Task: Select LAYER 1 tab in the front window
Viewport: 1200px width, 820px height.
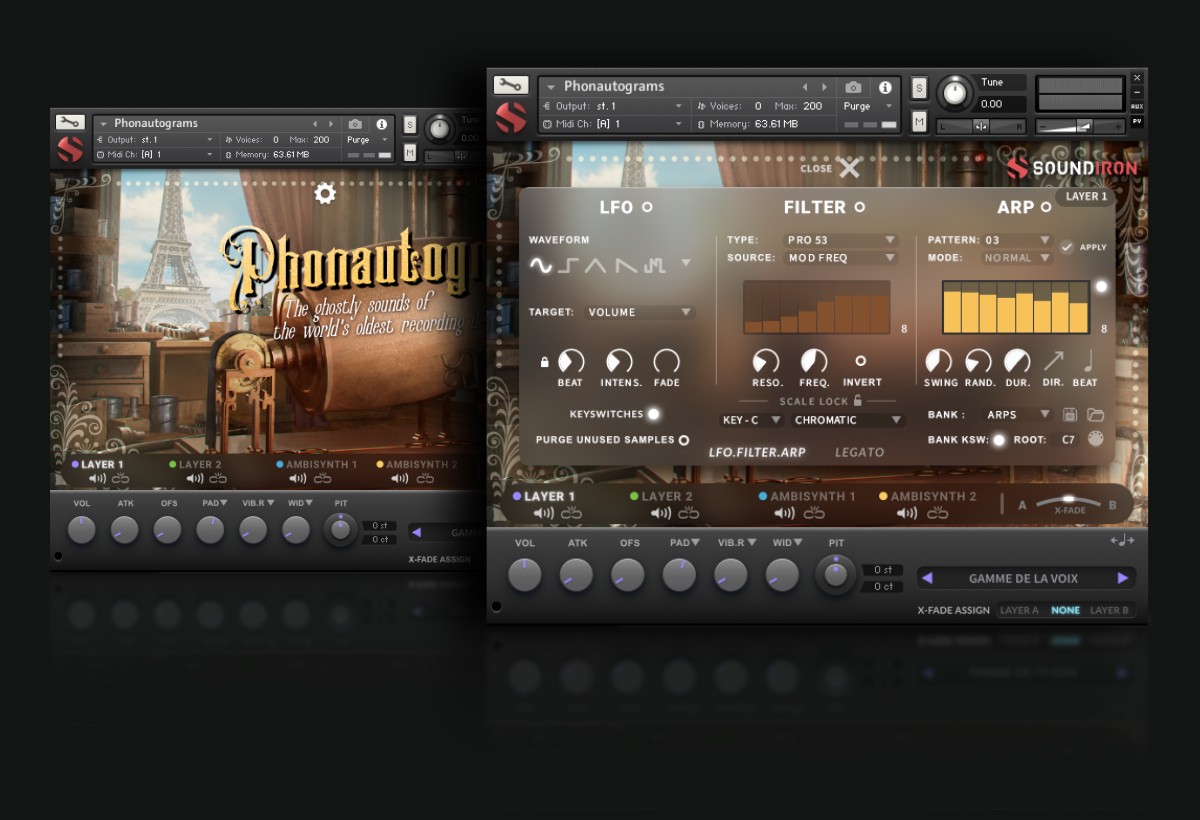Action: point(550,496)
